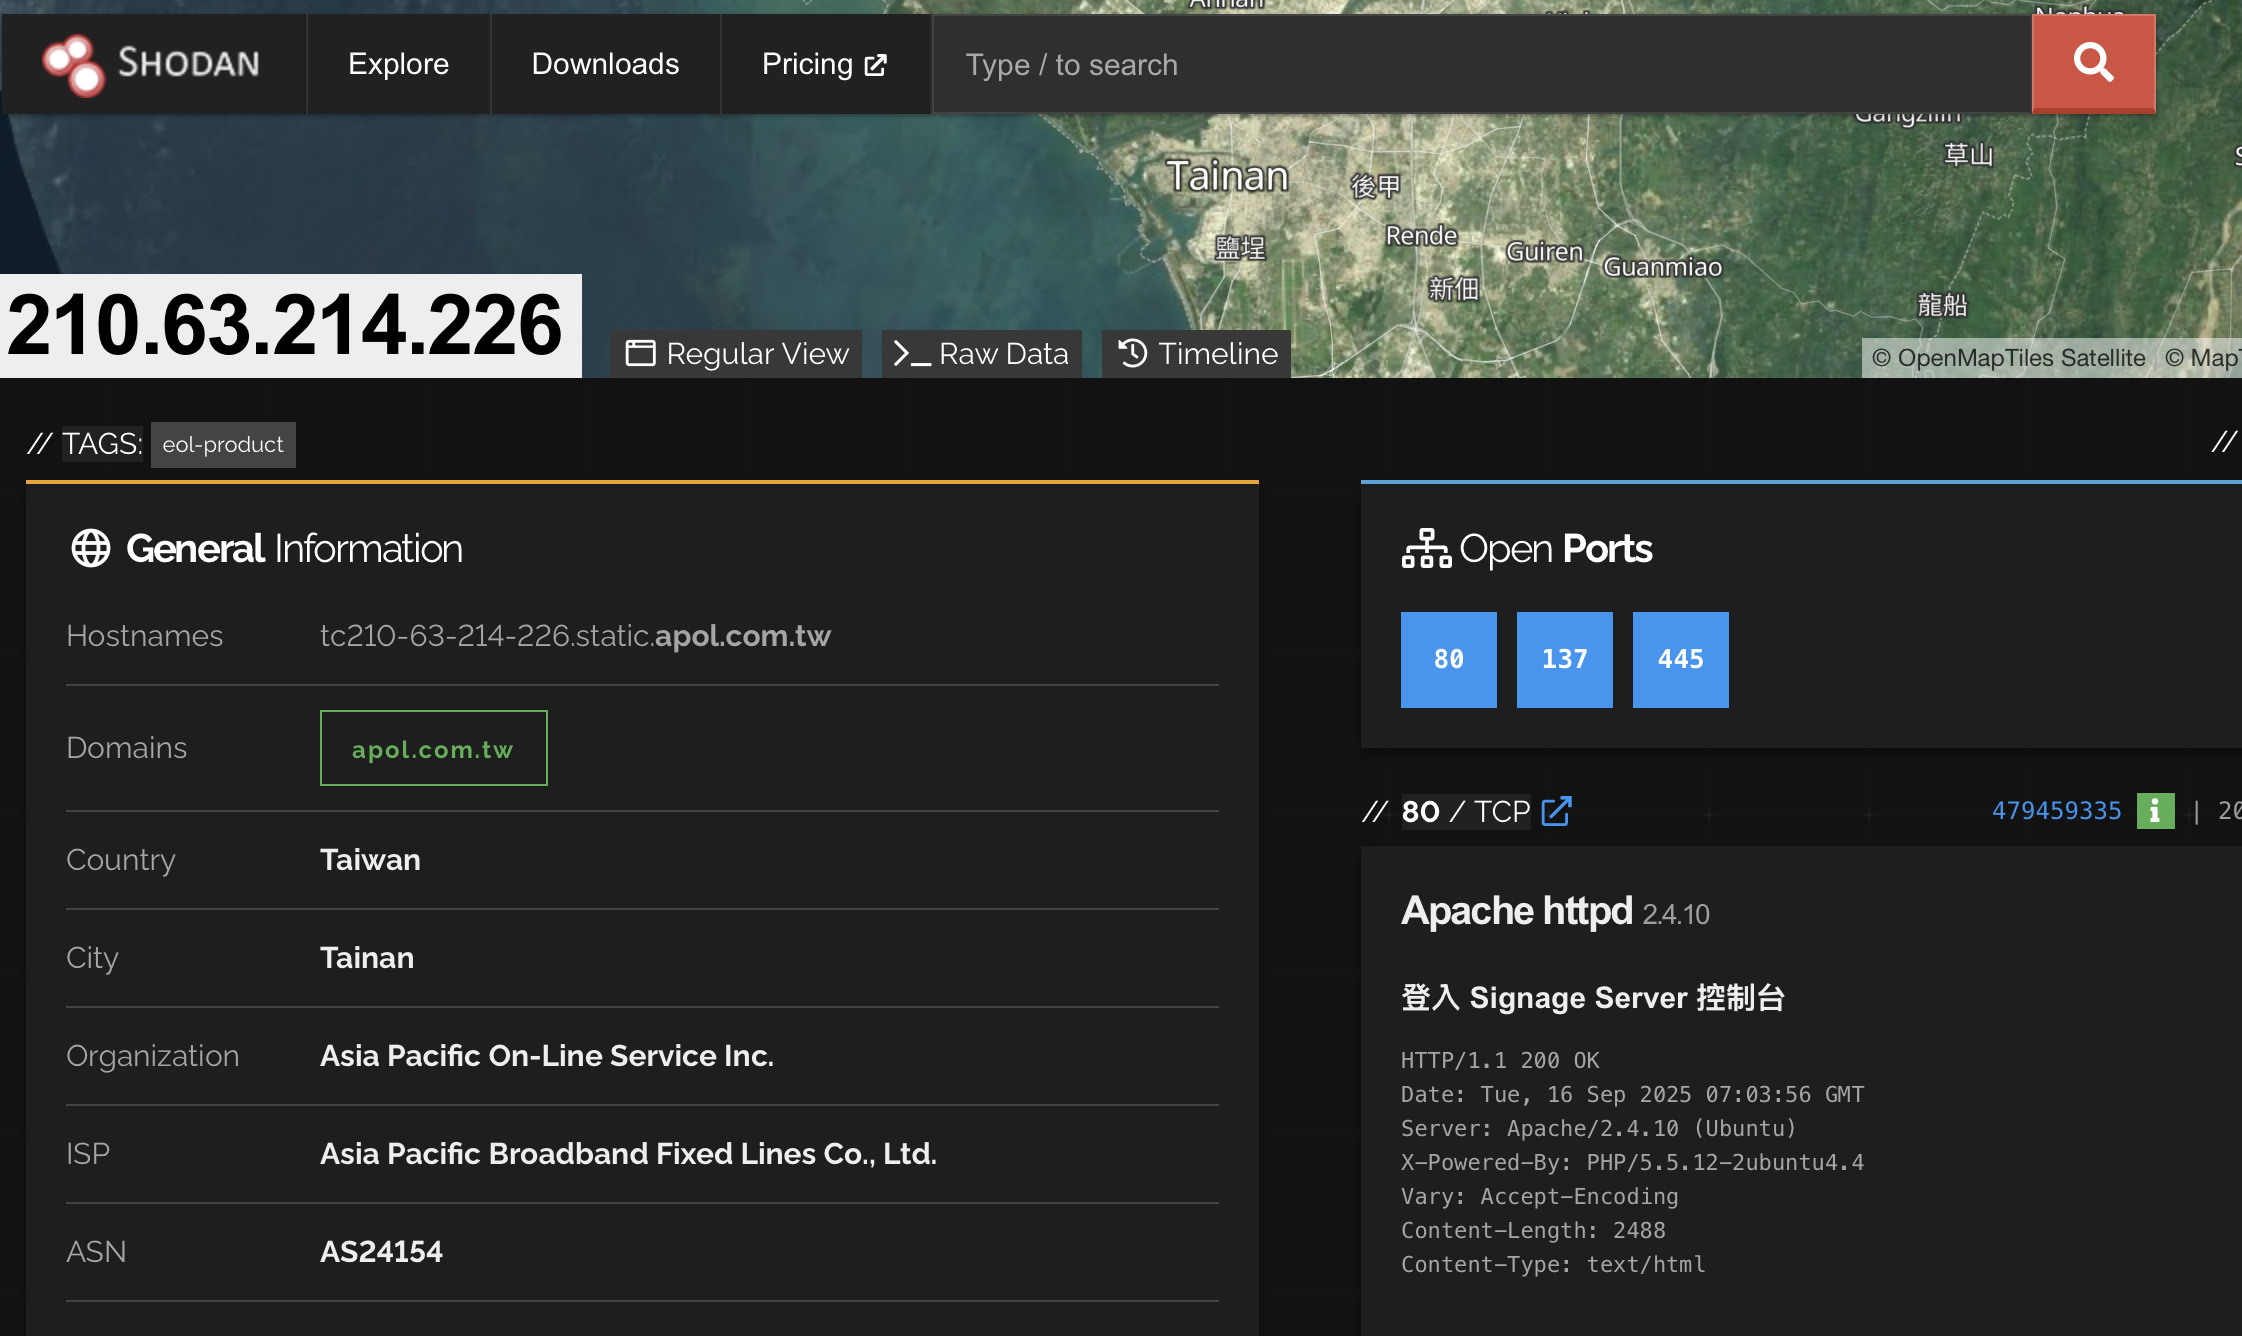
Task: Click the SHODAN wordmark
Action: point(189,64)
